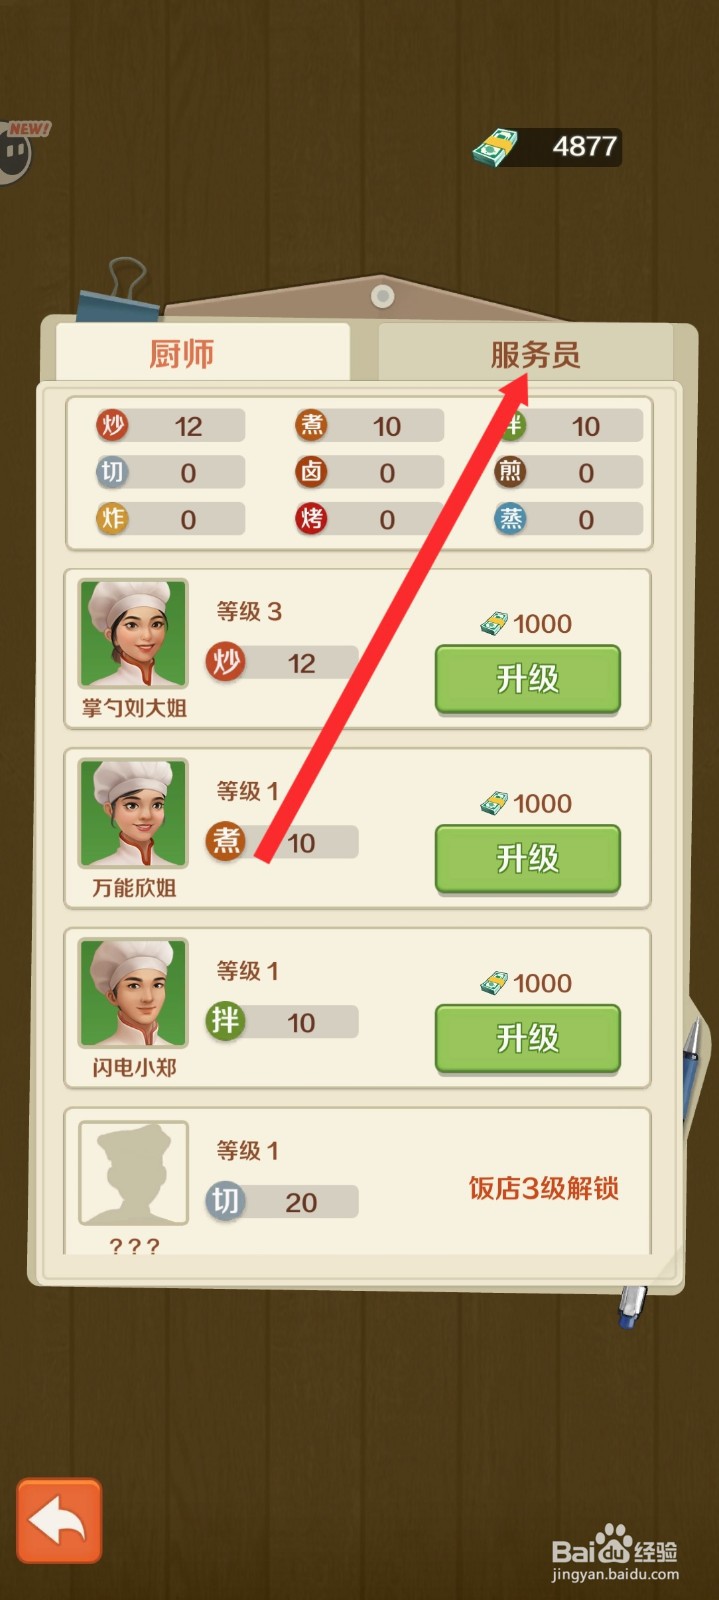The width and height of the screenshot is (719, 1600).
Task: Tap the orange back arrow button
Action: (59, 1520)
